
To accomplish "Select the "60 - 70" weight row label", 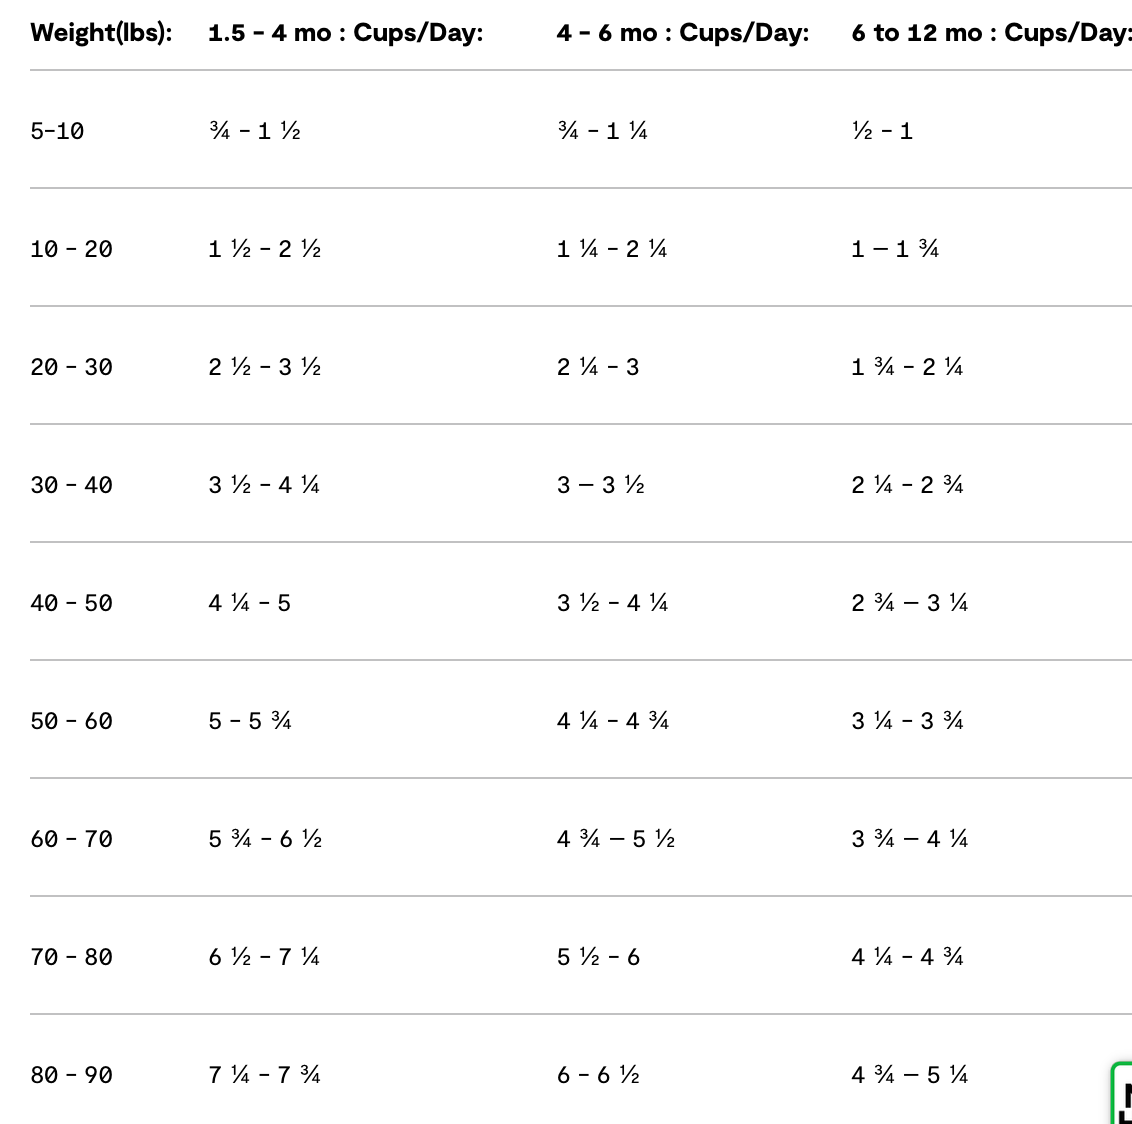I will pos(71,839).
